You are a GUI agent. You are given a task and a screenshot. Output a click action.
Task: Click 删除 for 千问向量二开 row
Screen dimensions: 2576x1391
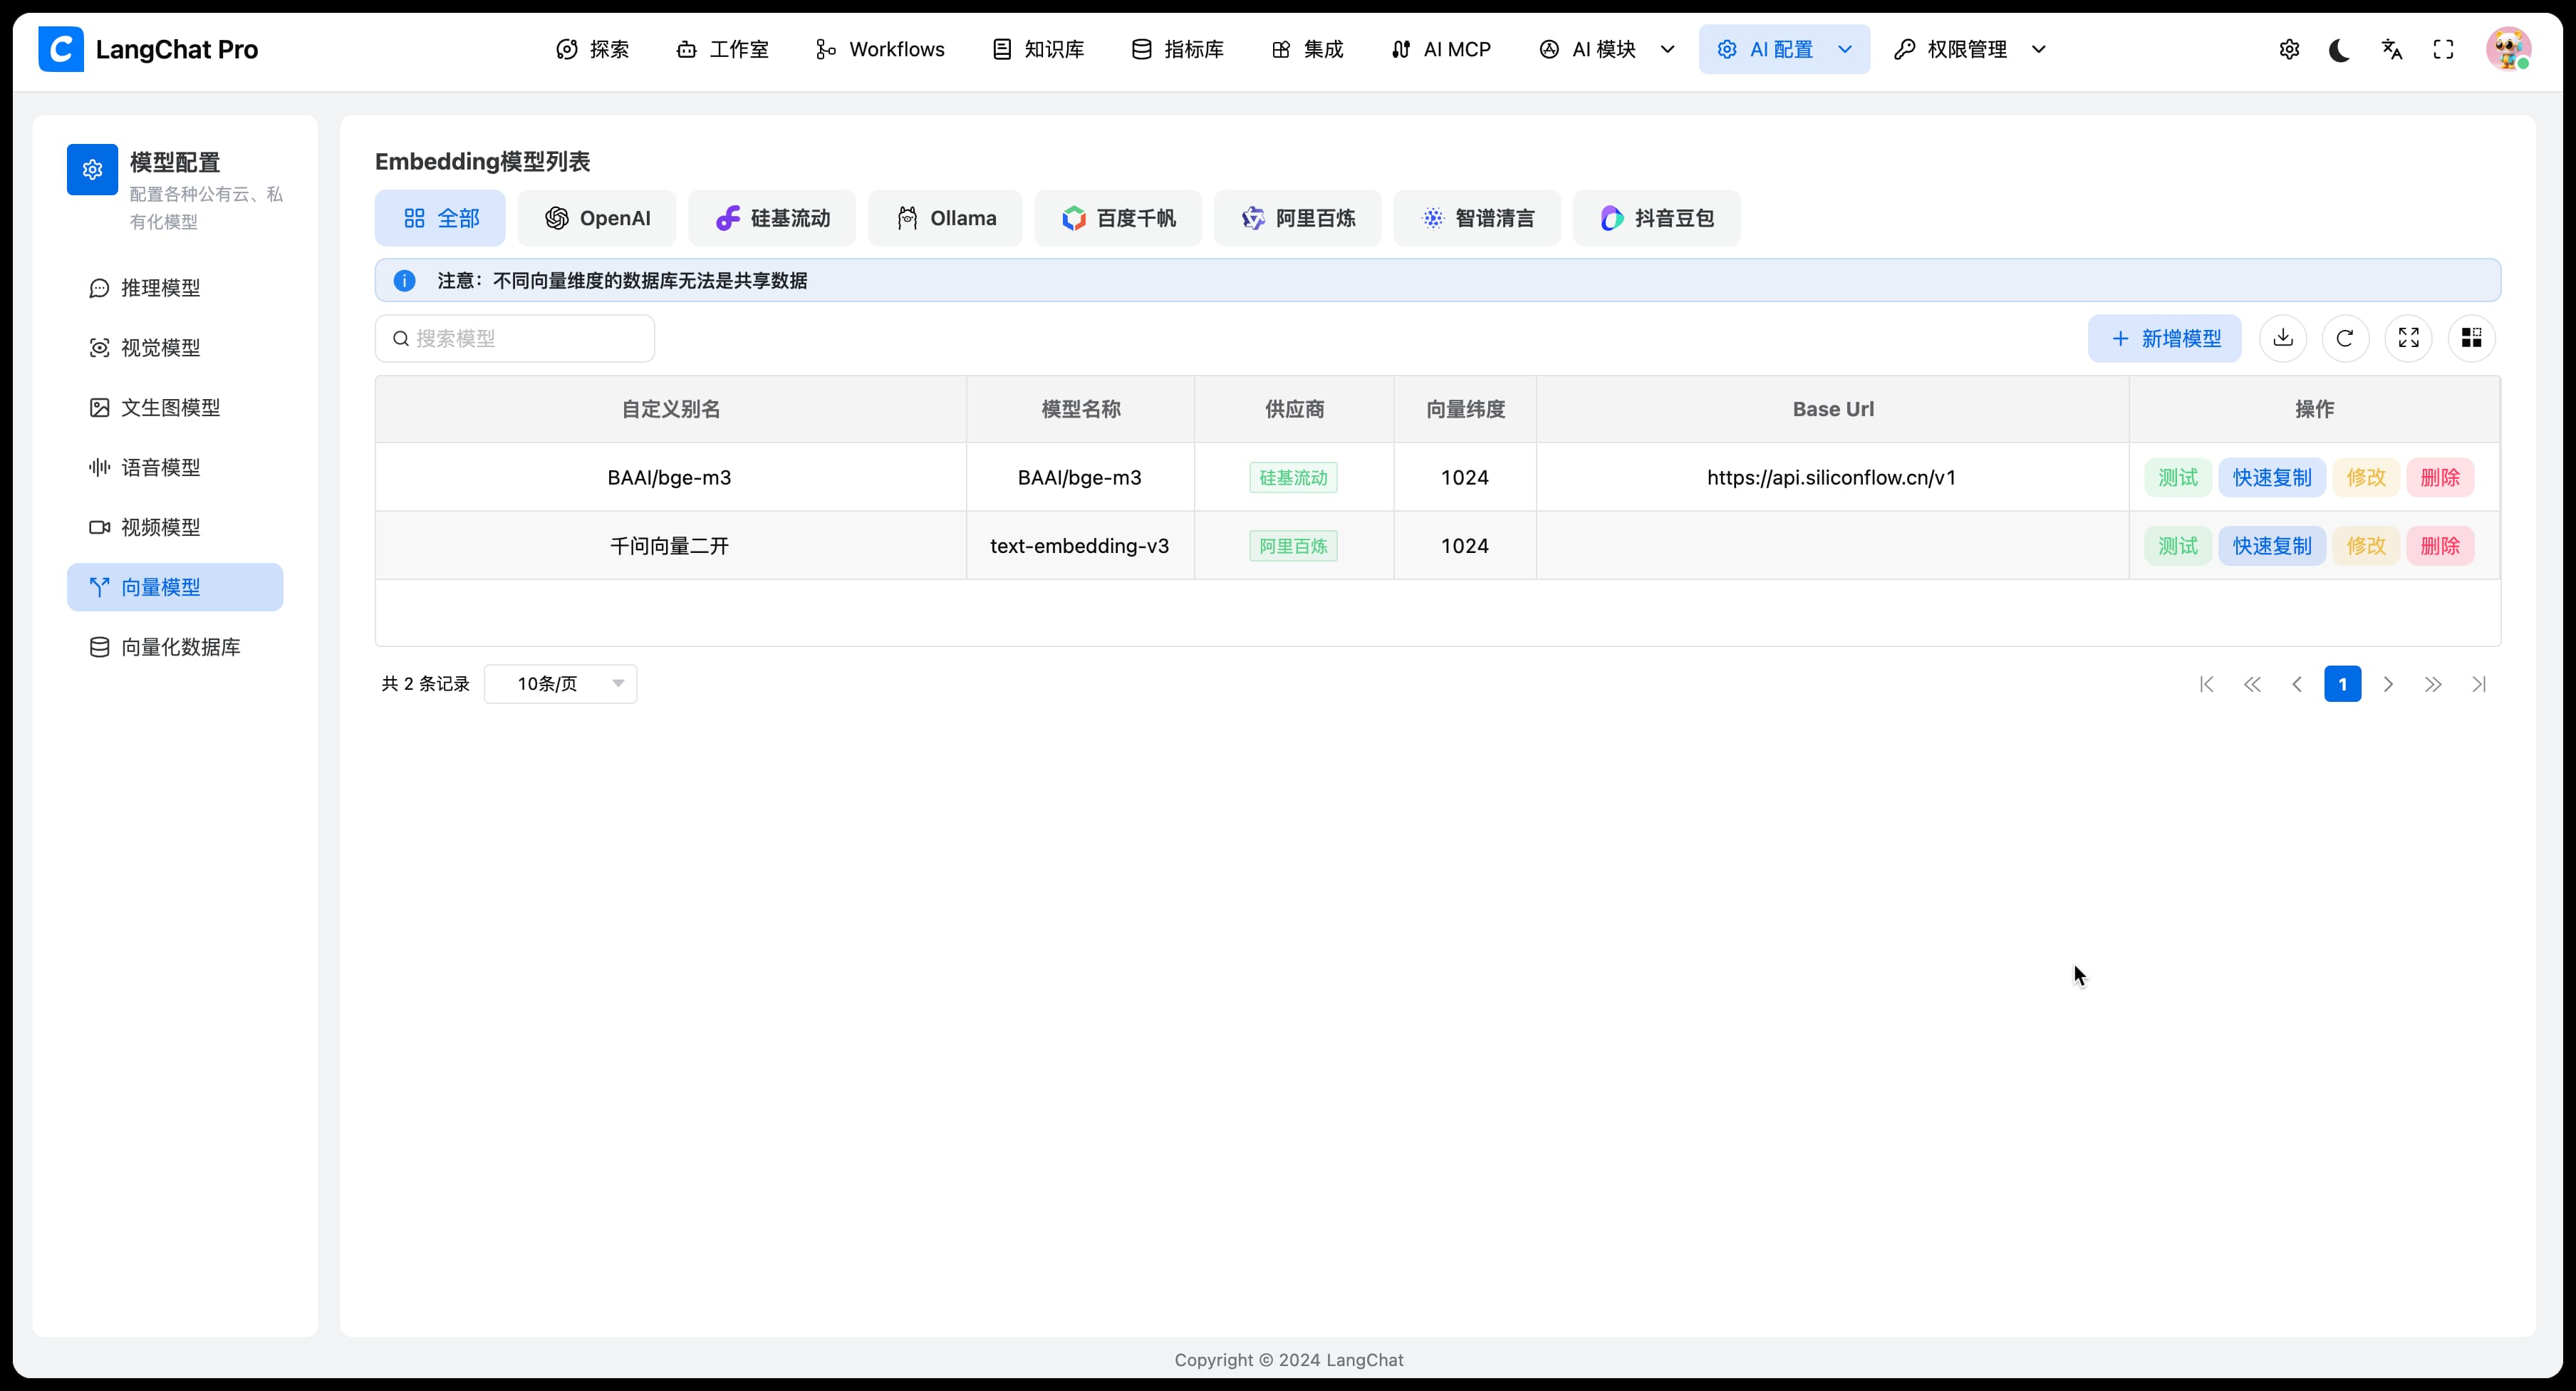[2440, 546]
